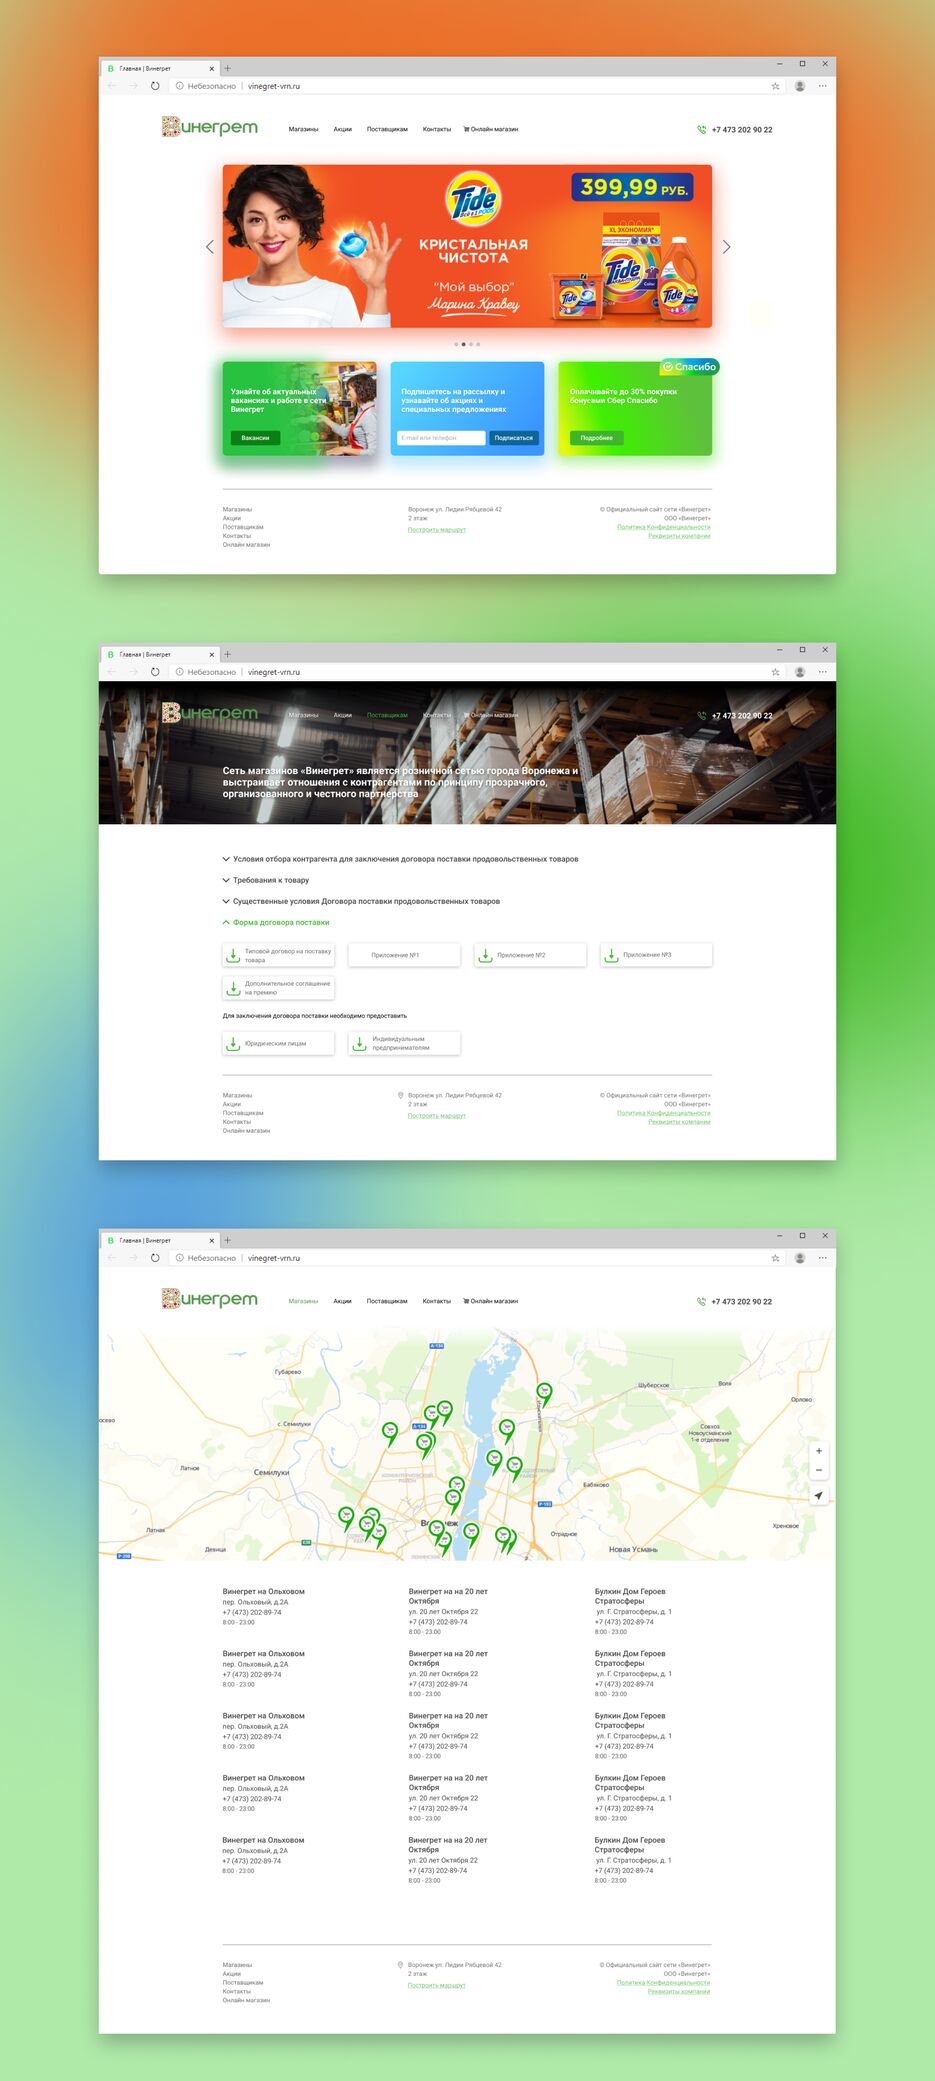
Task: Click Онлайн магазин in the homepage footer
Action: coord(246,545)
